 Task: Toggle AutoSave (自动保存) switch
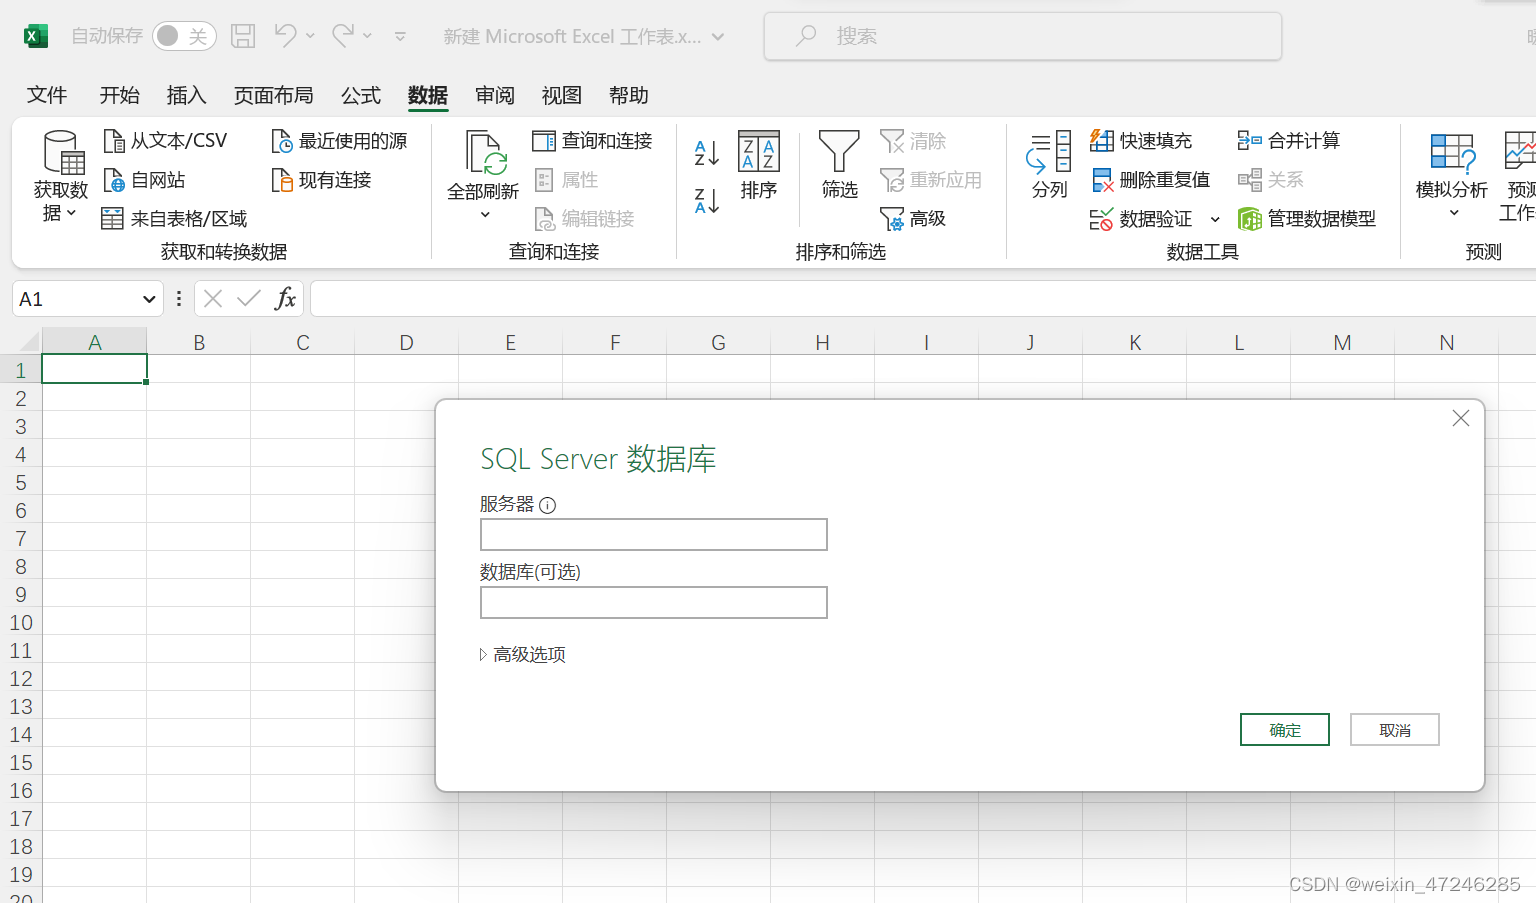(x=184, y=37)
